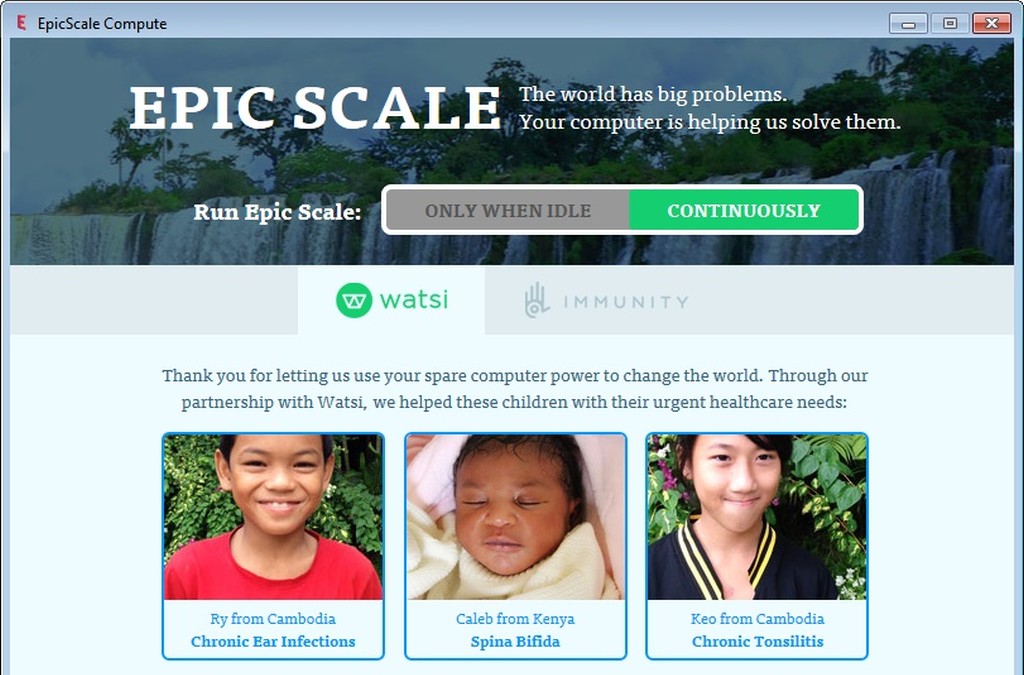Viewport: 1024px width, 675px height.
Task: Open Caleb from Kenya baby photo
Action: [x=515, y=517]
